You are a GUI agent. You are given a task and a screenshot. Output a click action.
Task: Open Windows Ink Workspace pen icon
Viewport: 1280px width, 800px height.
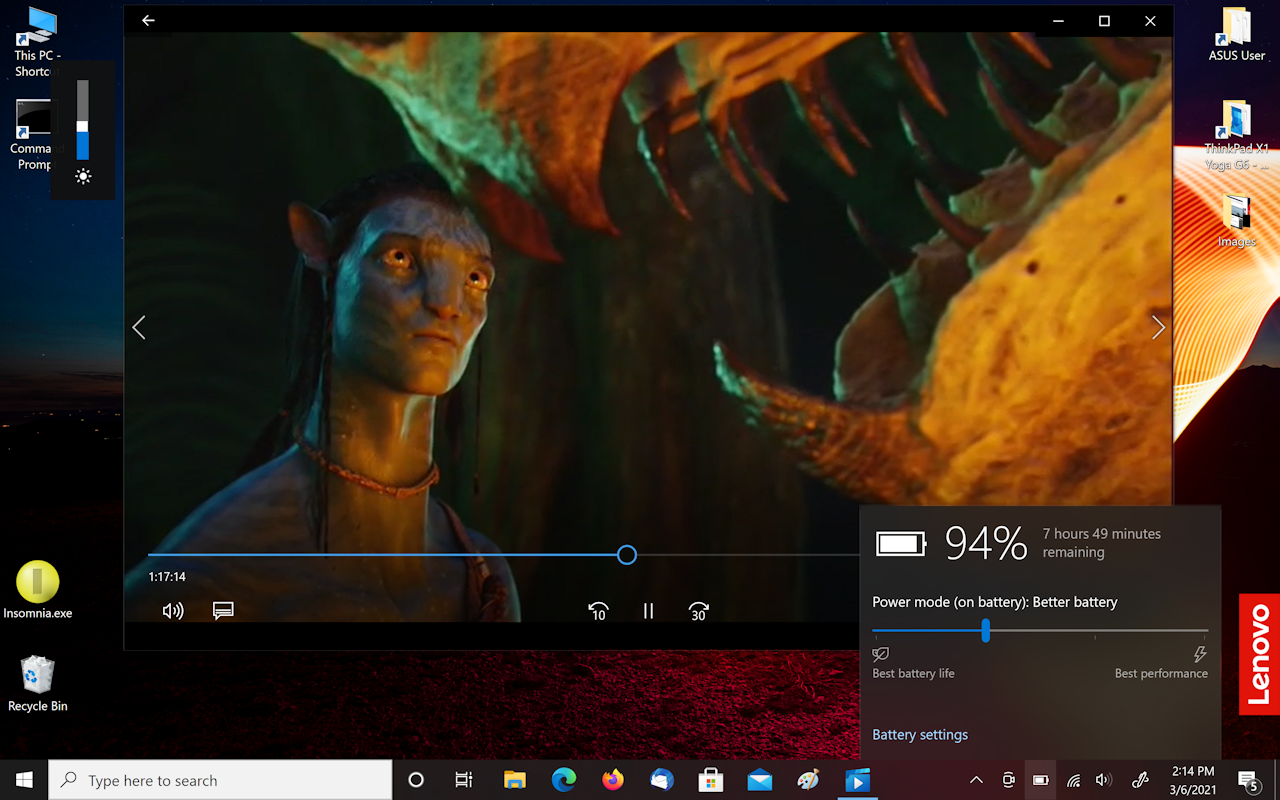click(x=1140, y=780)
